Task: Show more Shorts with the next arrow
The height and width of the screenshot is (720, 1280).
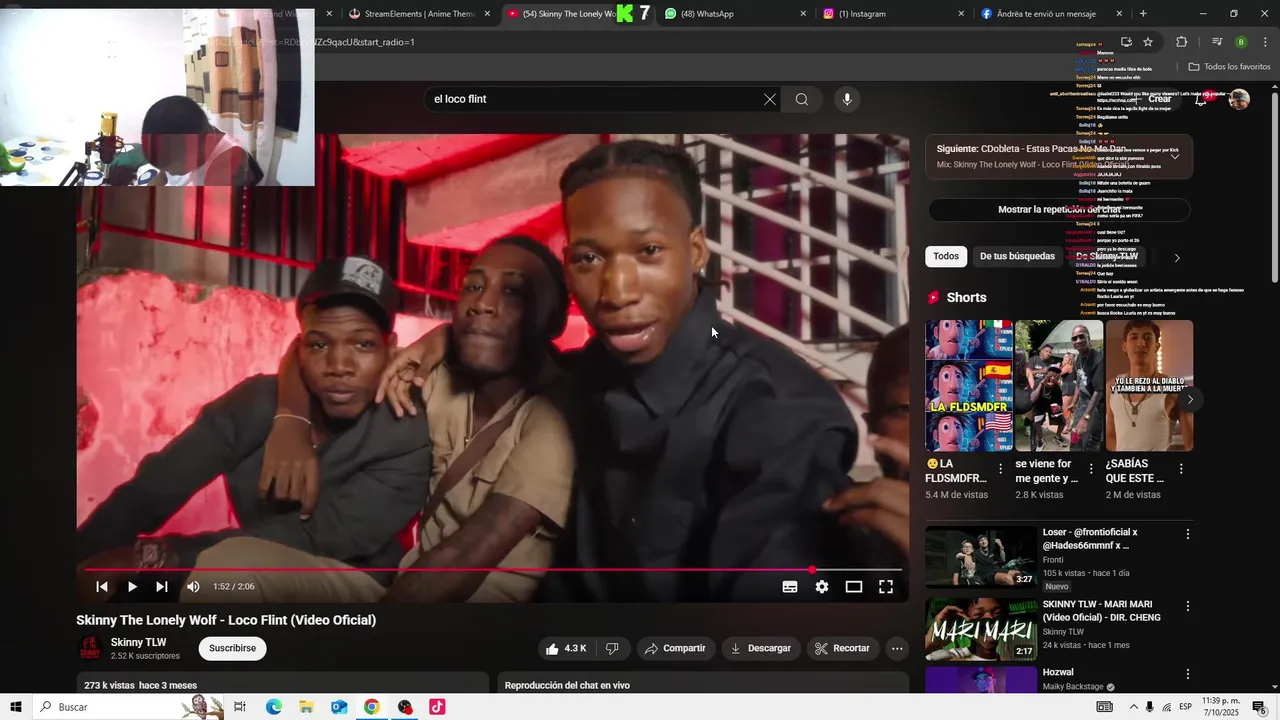Action: pyautogui.click(x=1190, y=399)
